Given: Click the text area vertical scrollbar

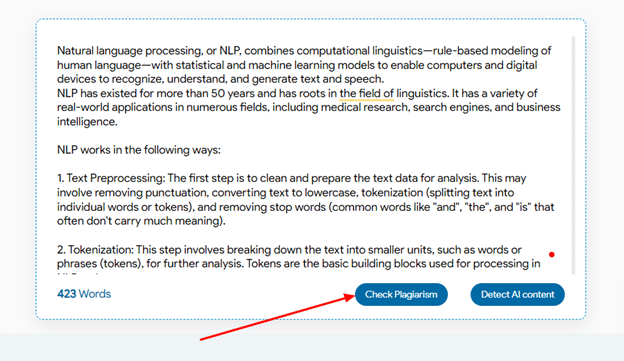Looking at the screenshot, I should [x=573, y=155].
